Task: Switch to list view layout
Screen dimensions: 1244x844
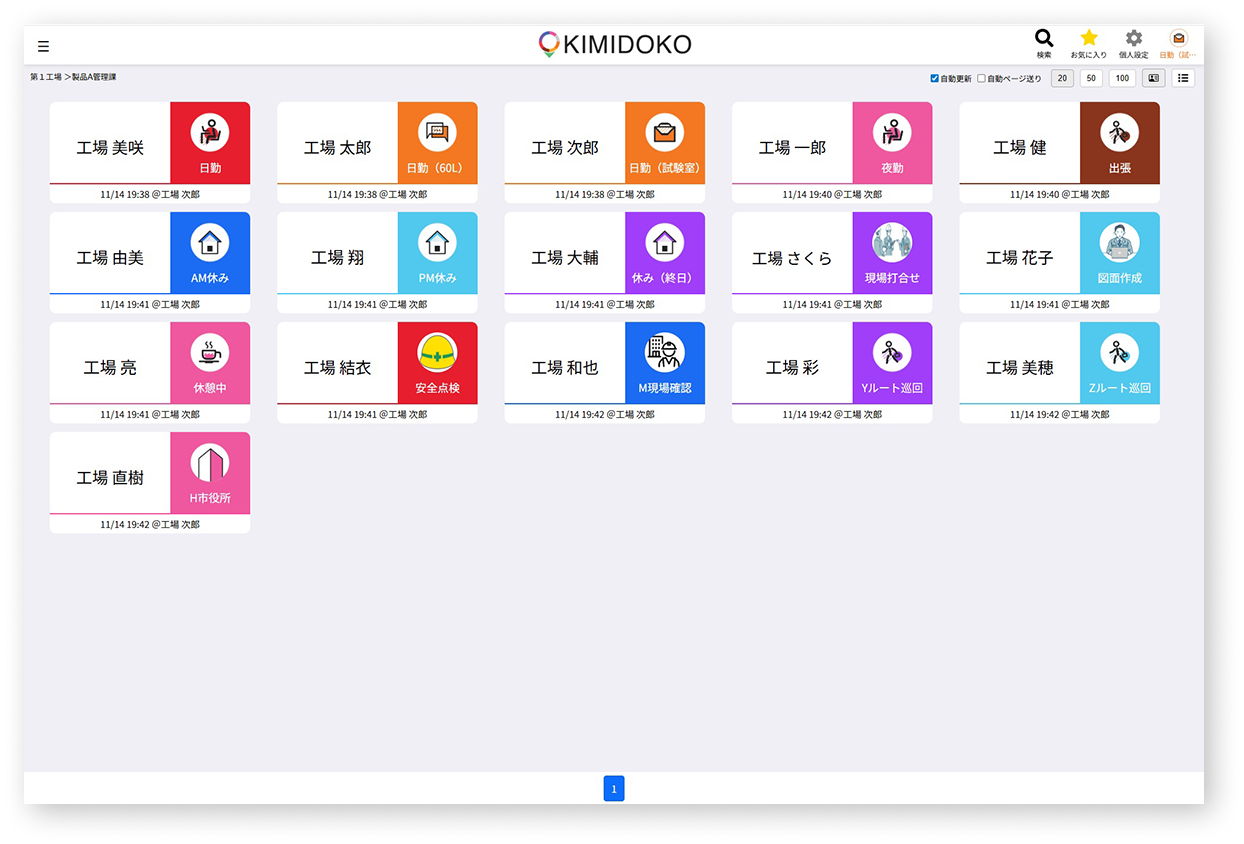Action: click(1183, 78)
